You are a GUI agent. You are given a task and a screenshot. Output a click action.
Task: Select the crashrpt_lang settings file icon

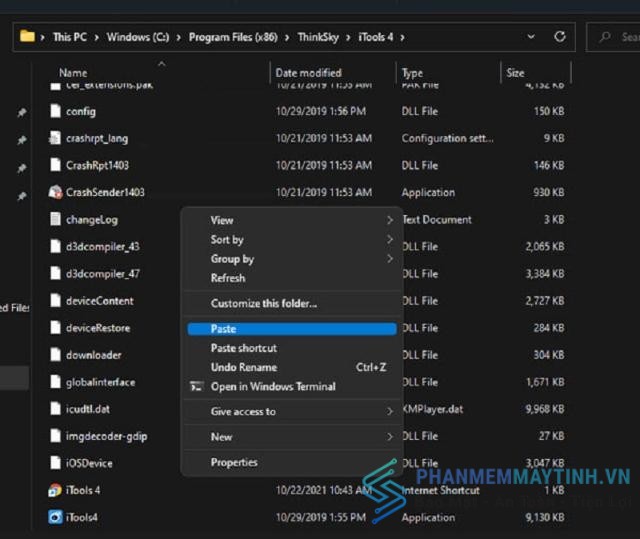click(x=55, y=138)
